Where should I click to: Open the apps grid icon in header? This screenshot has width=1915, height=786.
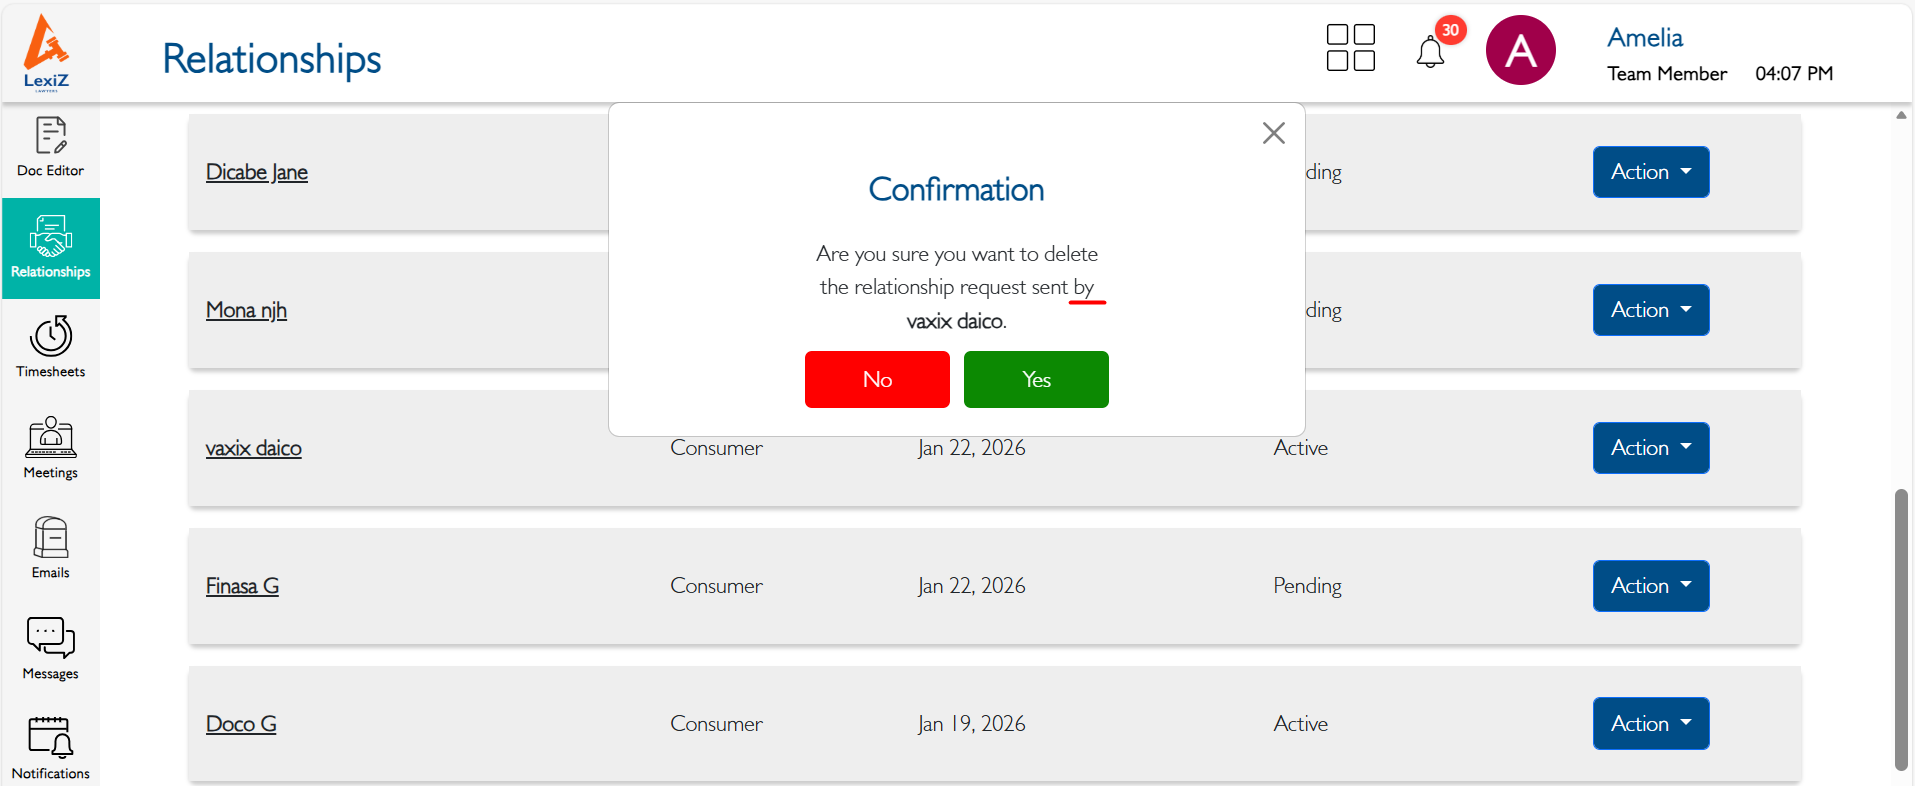pos(1350,48)
